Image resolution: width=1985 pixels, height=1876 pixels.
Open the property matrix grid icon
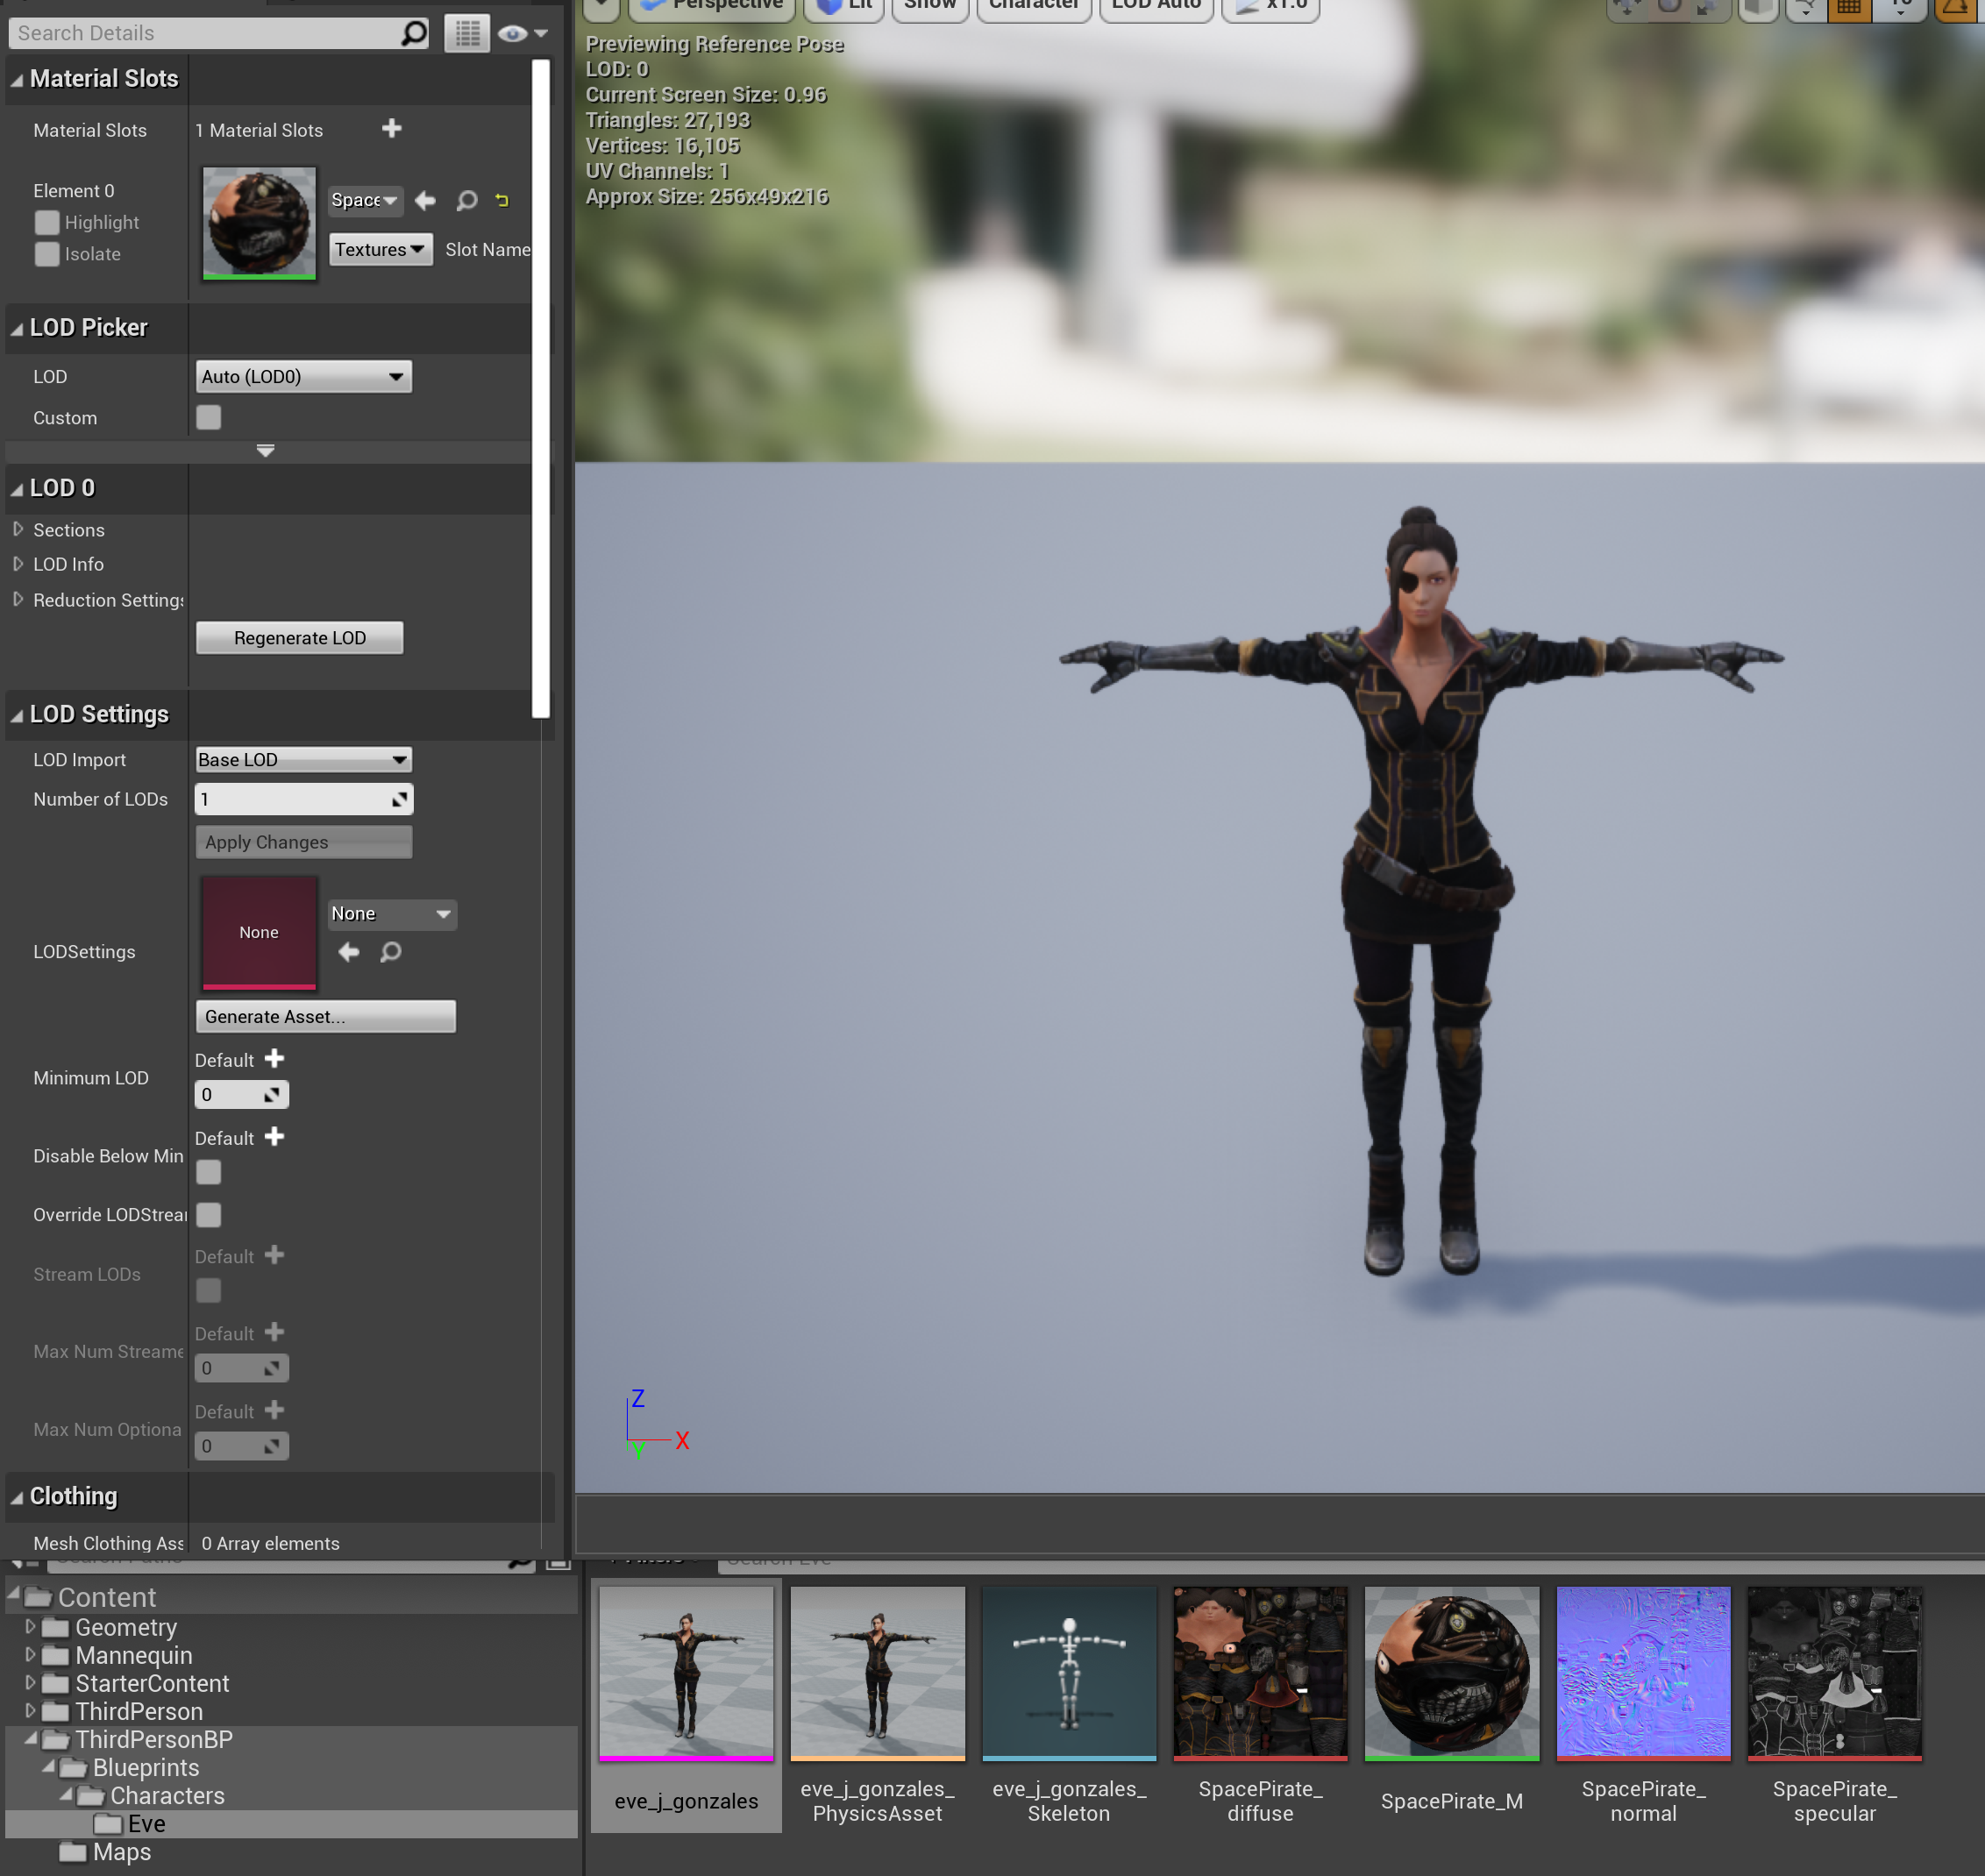pos(467,33)
